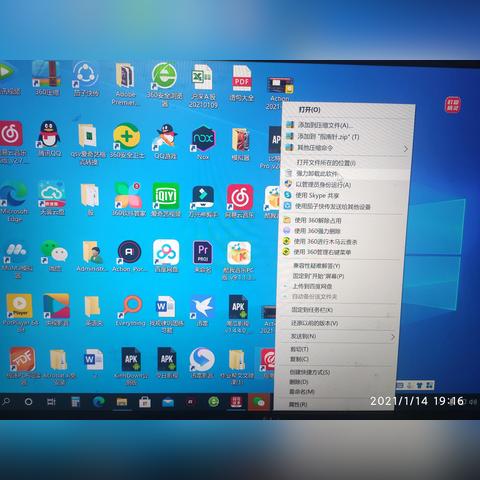Select 打开(O) in the context menu
The width and height of the screenshot is (480, 480).
309,110
